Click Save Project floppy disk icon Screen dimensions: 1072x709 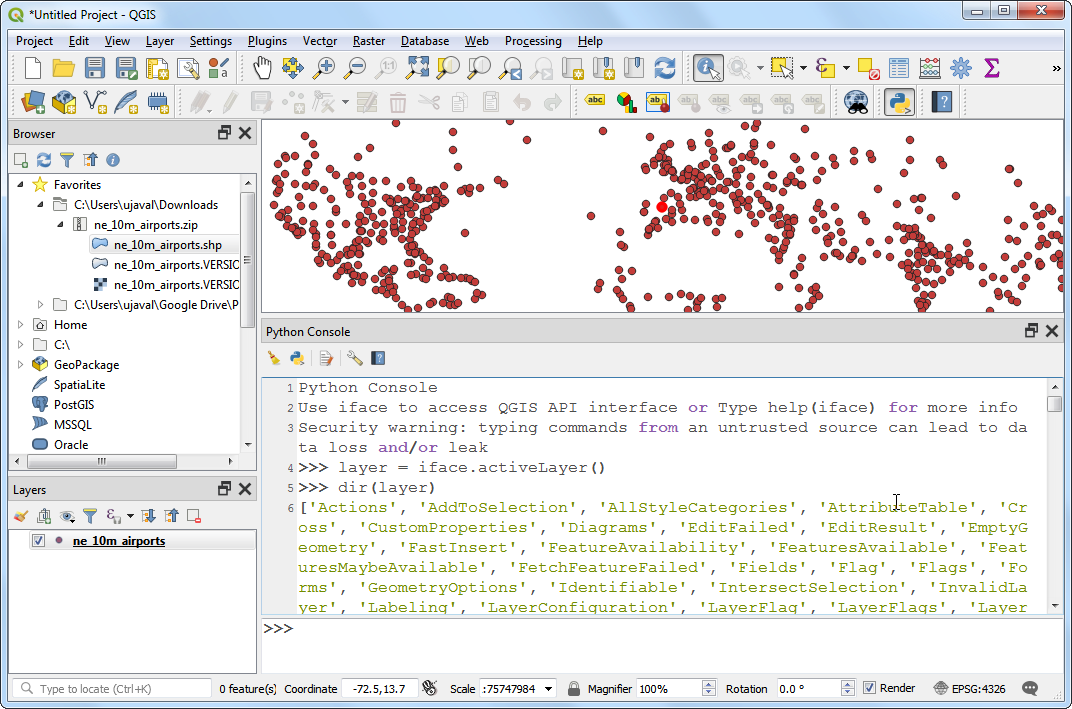95,68
